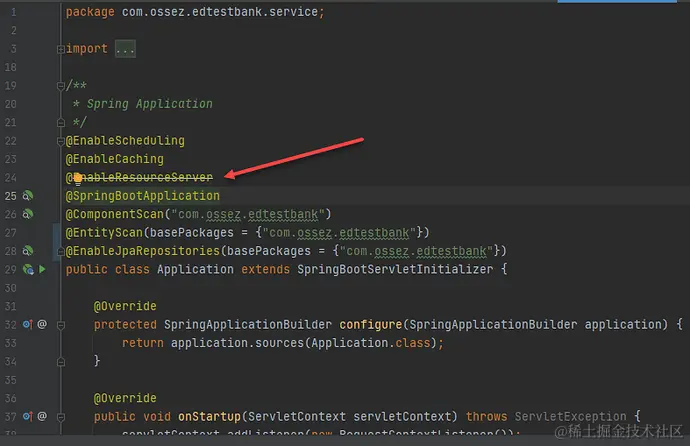The height and width of the screenshot is (446, 690).
Task: Click the fold end marker on line 21
Action: point(61,123)
